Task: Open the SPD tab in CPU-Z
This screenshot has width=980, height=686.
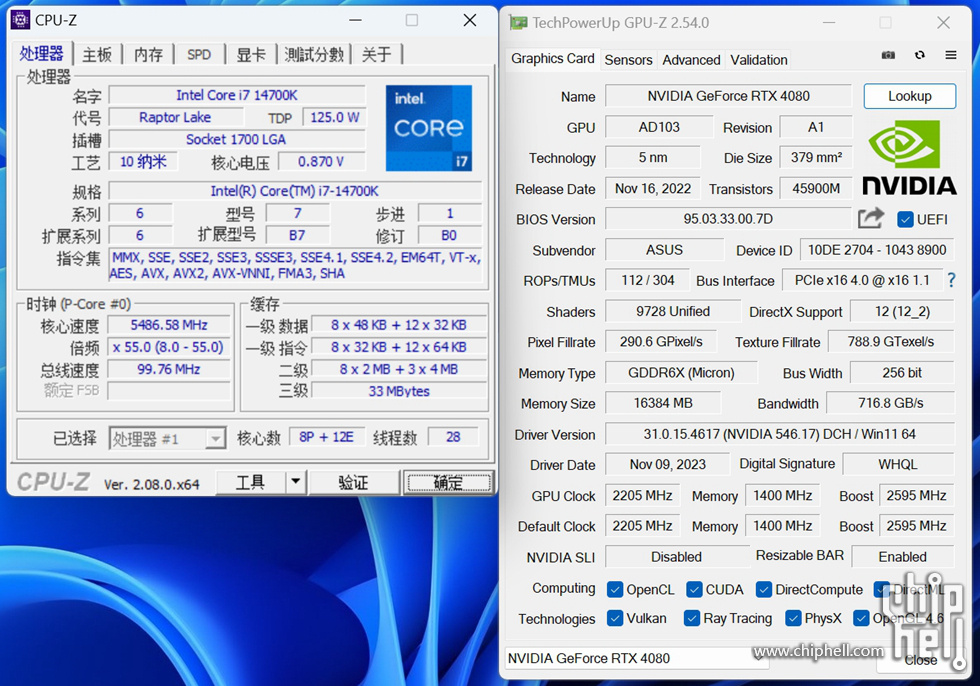Action: pyautogui.click(x=199, y=55)
